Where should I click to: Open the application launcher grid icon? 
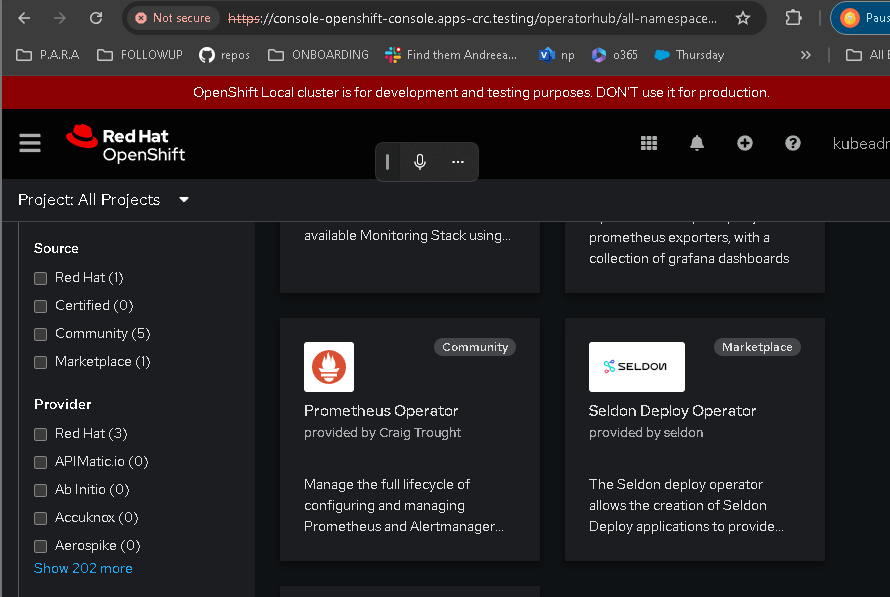click(649, 143)
